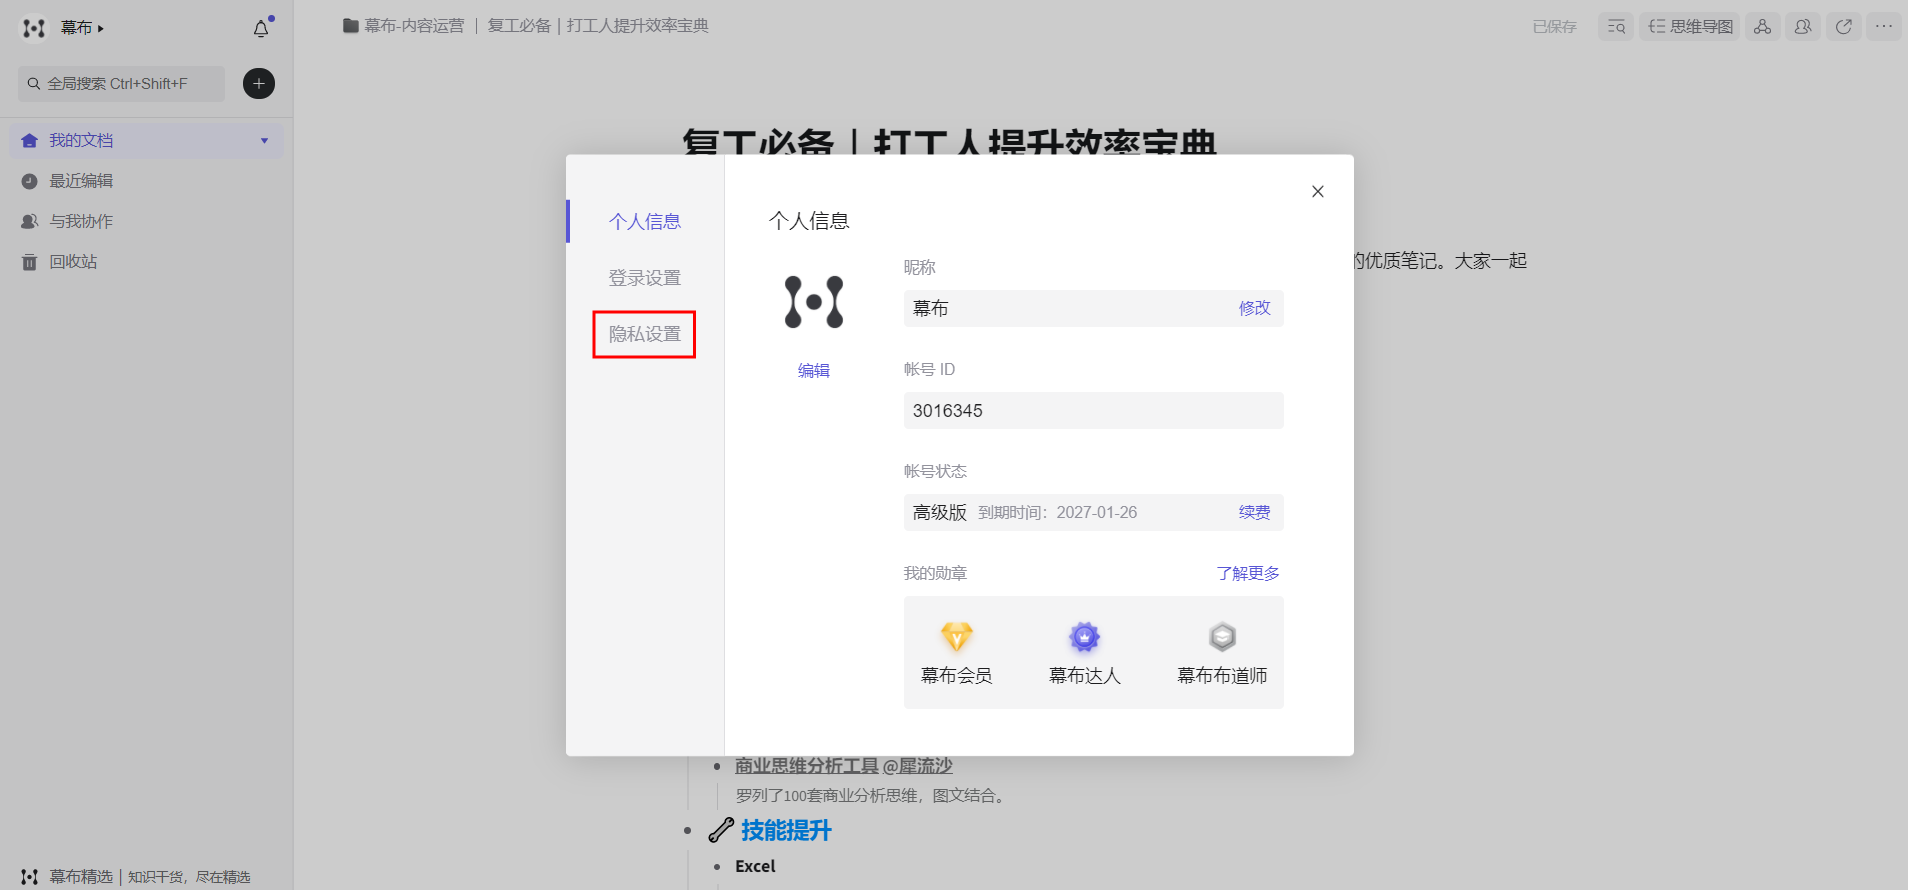Click the structure diagram toolbar icon
The height and width of the screenshot is (890, 1908).
1763,27
